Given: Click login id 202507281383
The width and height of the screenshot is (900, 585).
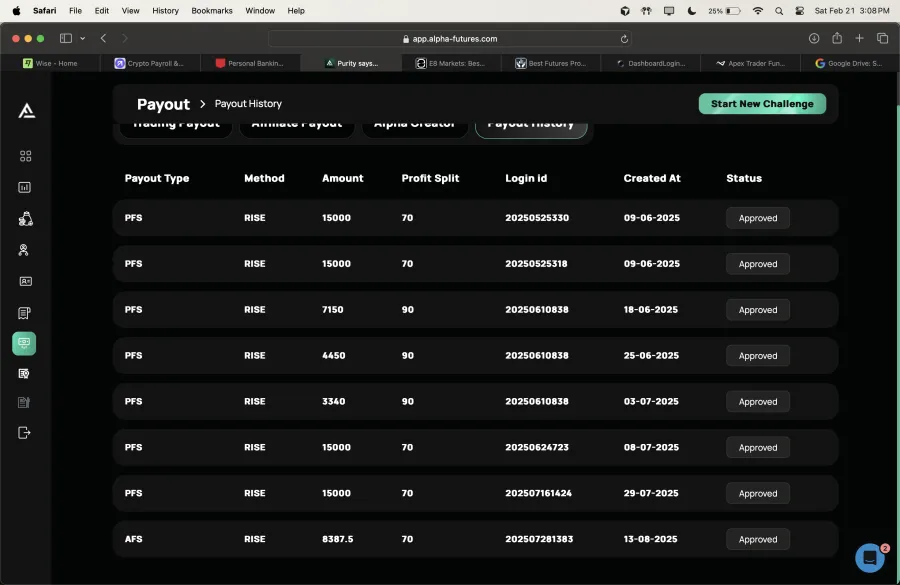Looking at the screenshot, I should pyautogui.click(x=539, y=539).
